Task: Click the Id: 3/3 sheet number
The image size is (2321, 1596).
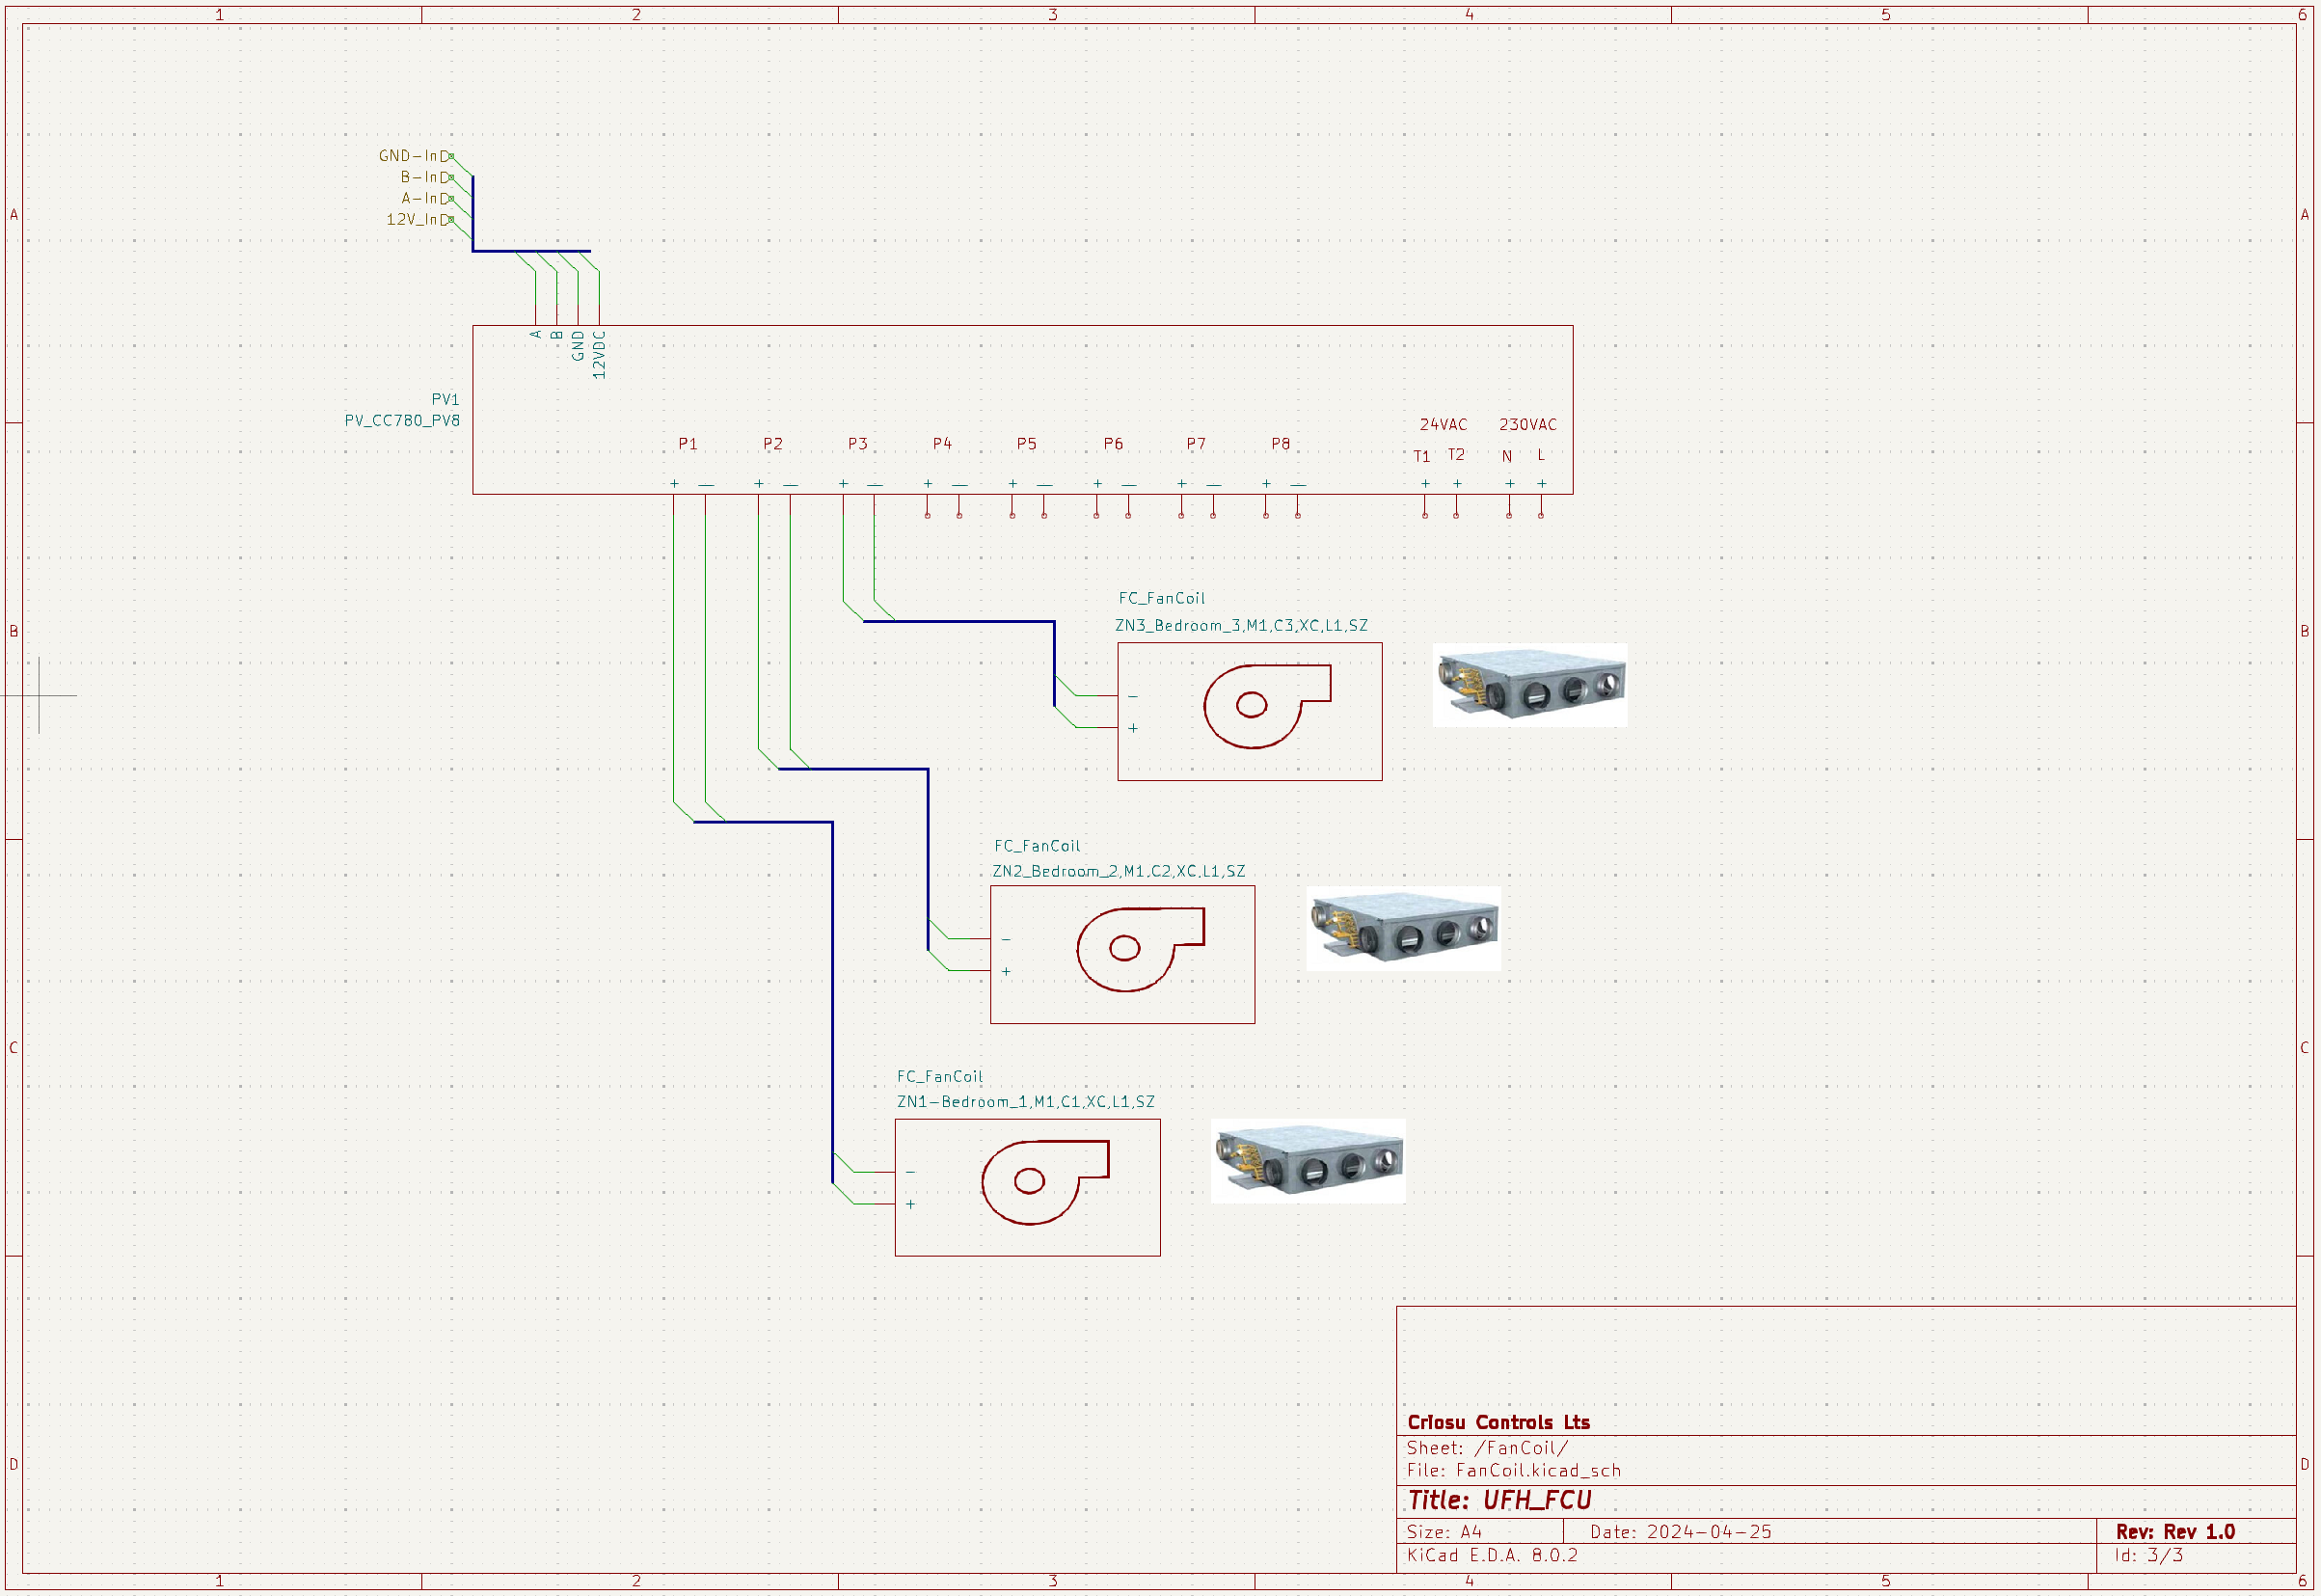Action: 2149,1555
